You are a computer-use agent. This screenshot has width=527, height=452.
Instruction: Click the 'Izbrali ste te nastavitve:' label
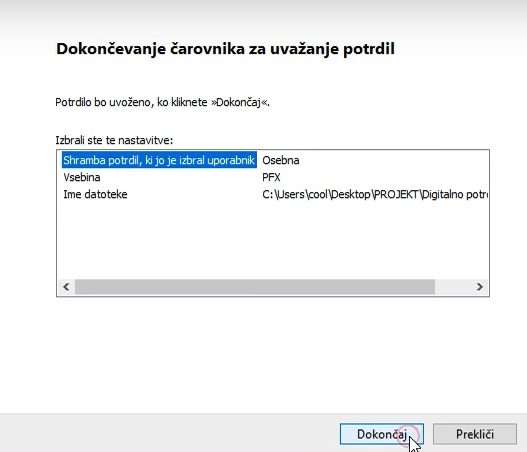114,140
